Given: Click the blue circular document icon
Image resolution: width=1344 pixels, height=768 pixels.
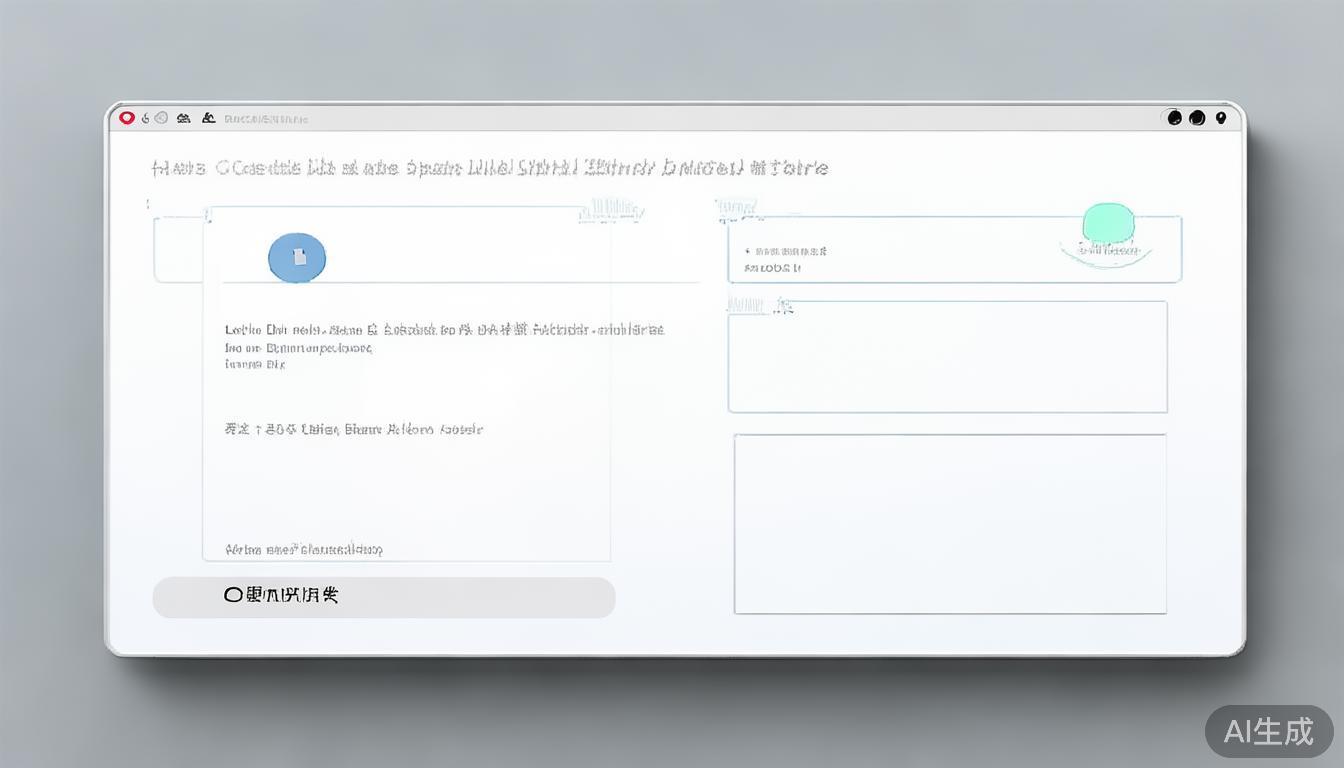Looking at the screenshot, I should click(297, 258).
